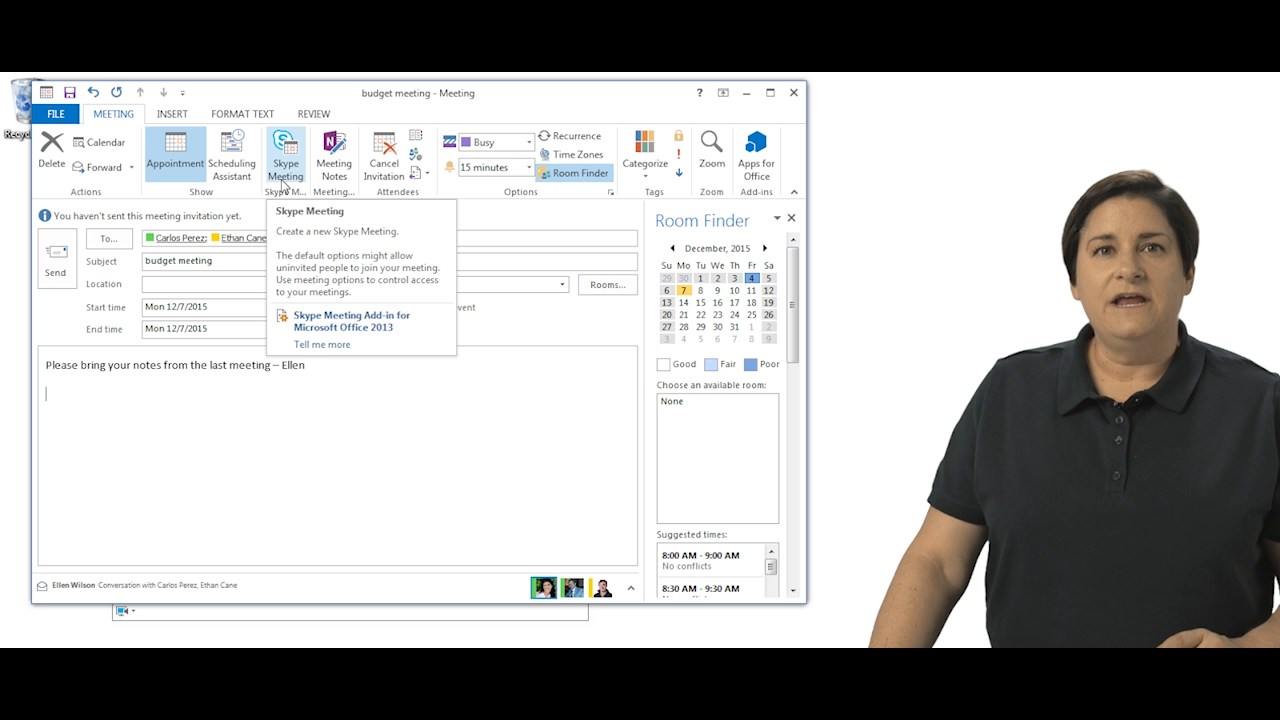Click the meeting body text area
This screenshot has width=1280, height=720.
(337, 455)
